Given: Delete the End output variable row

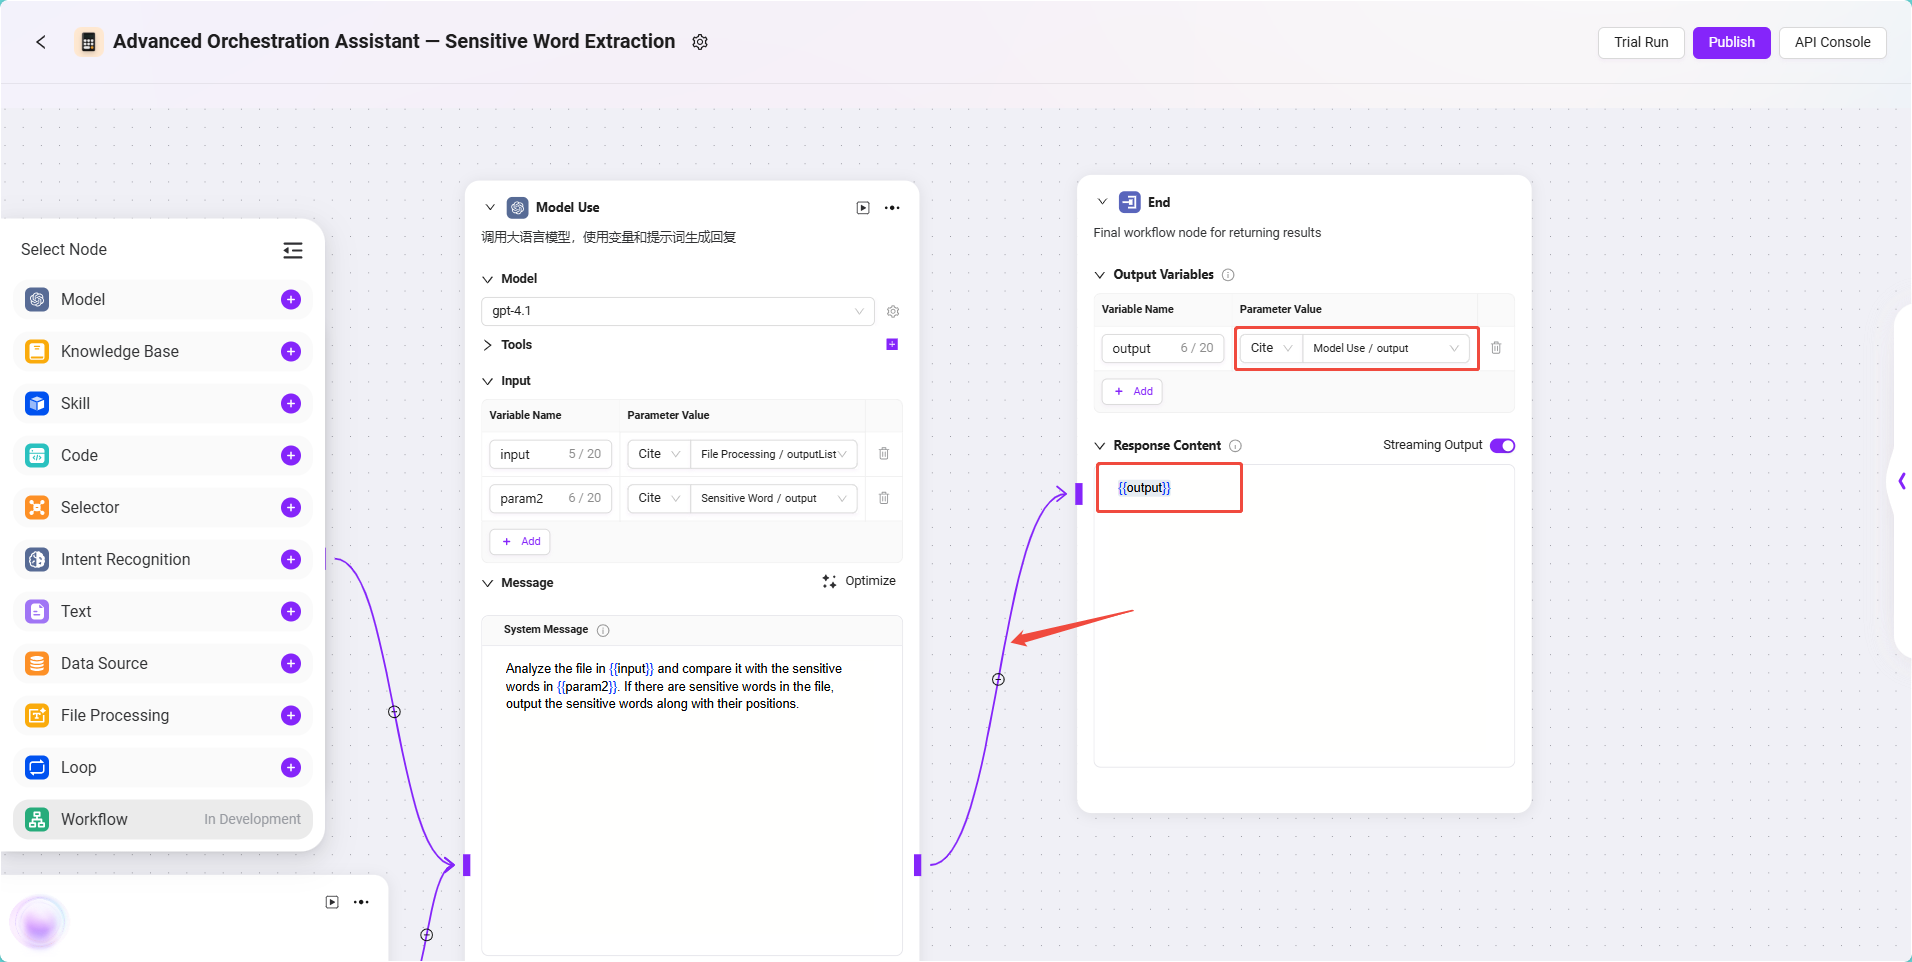Looking at the screenshot, I should click(1496, 348).
